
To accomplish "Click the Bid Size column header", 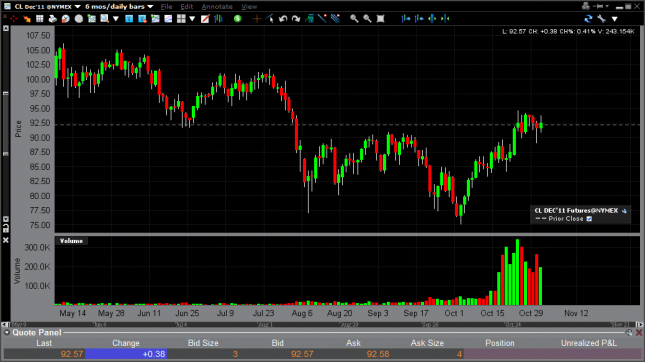I will coord(203,343).
